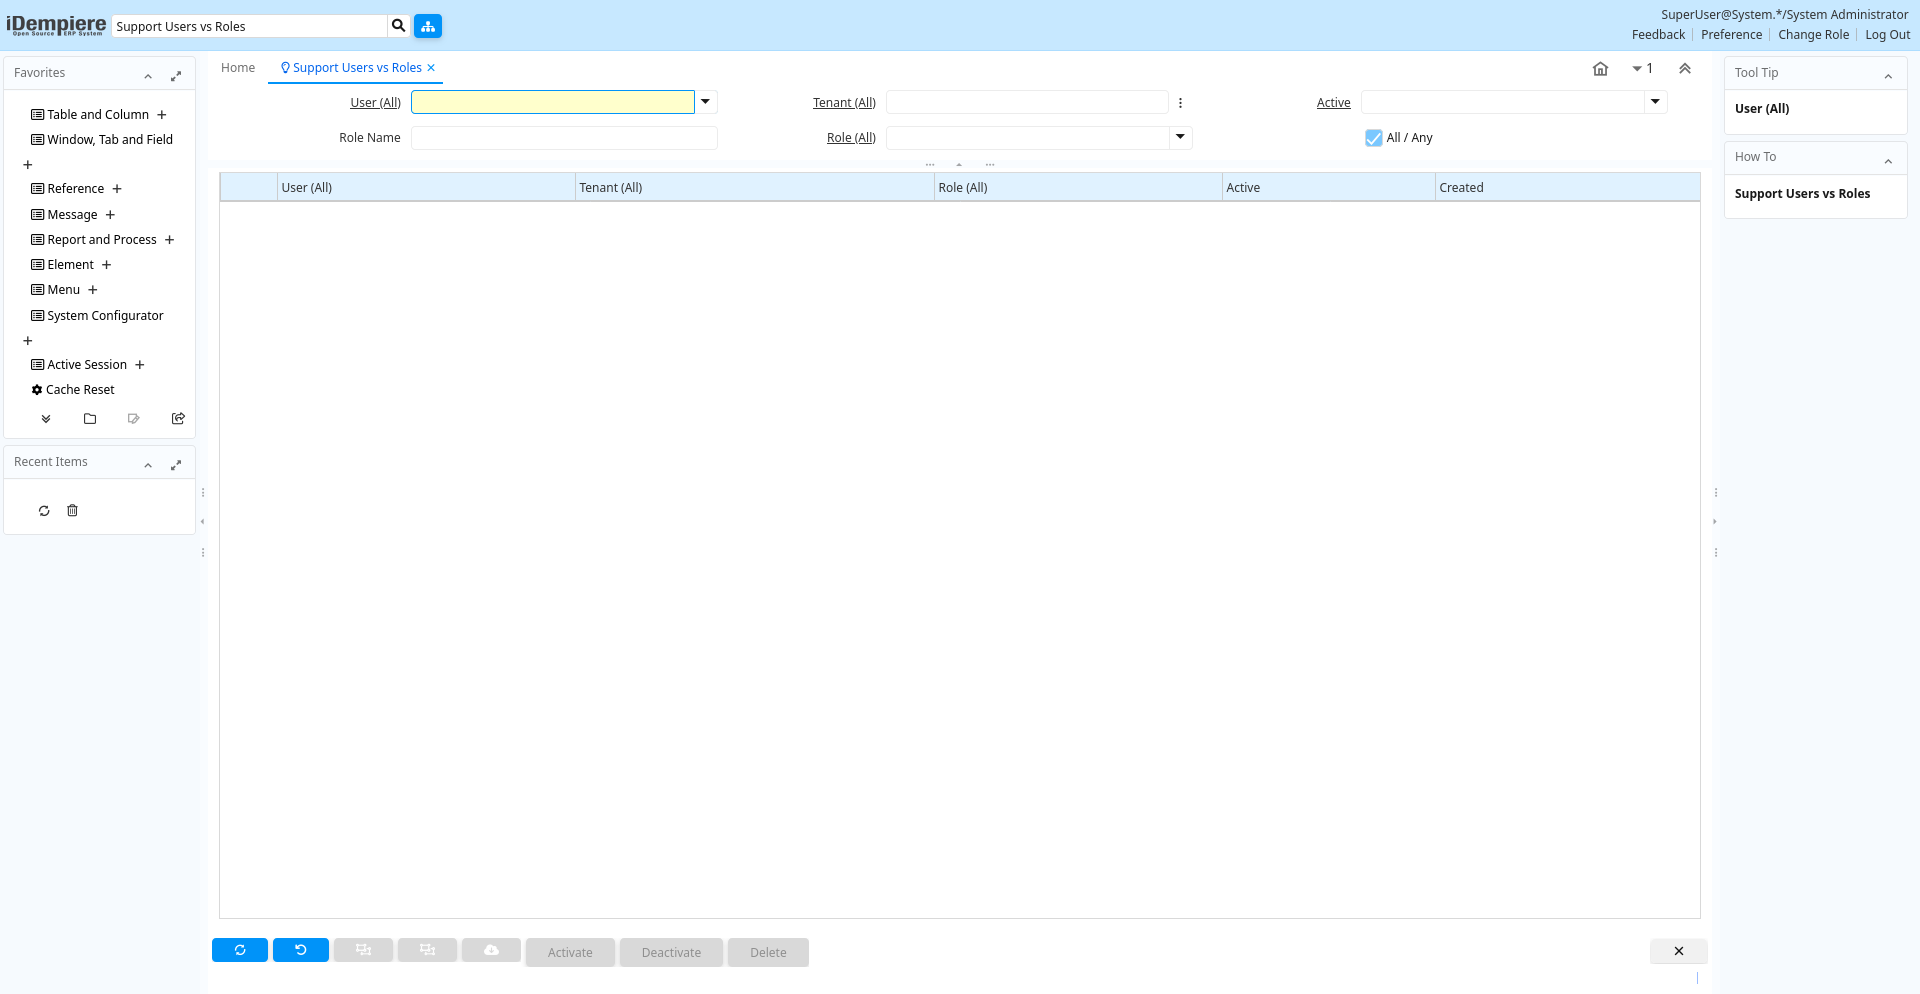Image resolution: width=1920 pixels, height=994 pixels.
Task: Click the Log Out link
Action: pyautogui.click(x=1887, y=35)
